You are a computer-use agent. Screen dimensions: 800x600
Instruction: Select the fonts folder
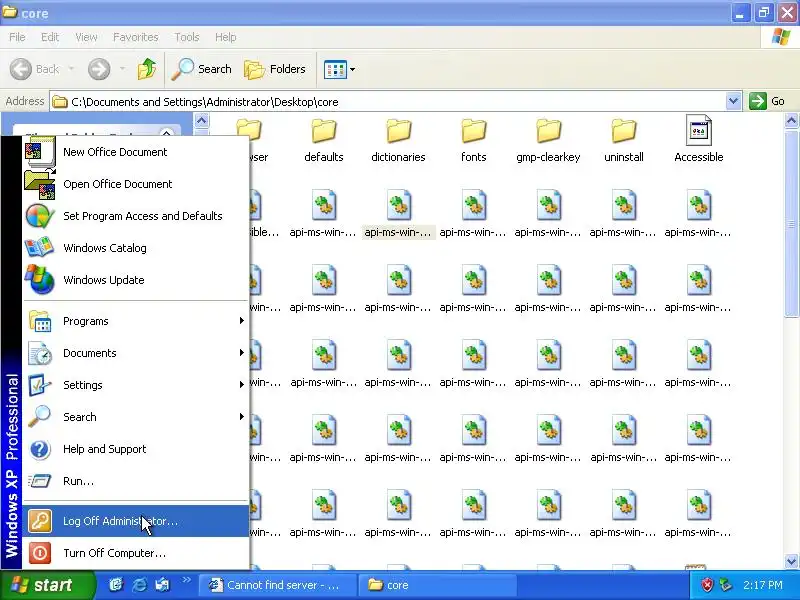coord(473,141)
